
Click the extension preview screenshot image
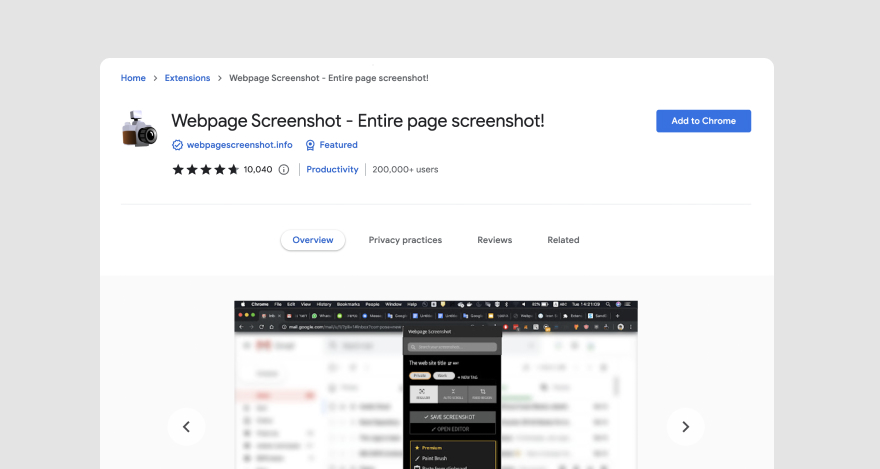pyautogui.click(x=436, y=385)
